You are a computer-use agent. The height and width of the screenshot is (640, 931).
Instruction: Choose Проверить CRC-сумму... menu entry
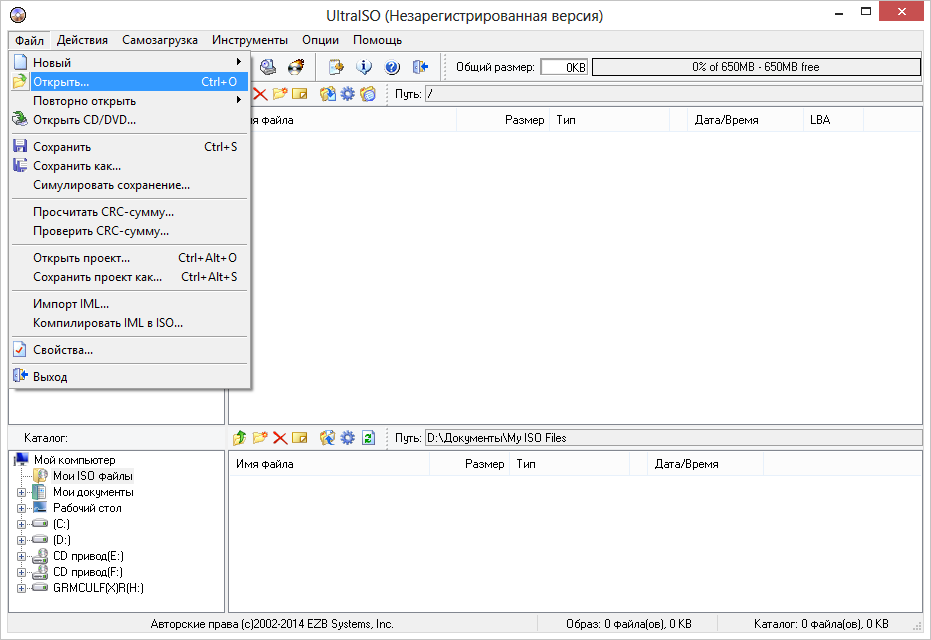coord(129,231)
